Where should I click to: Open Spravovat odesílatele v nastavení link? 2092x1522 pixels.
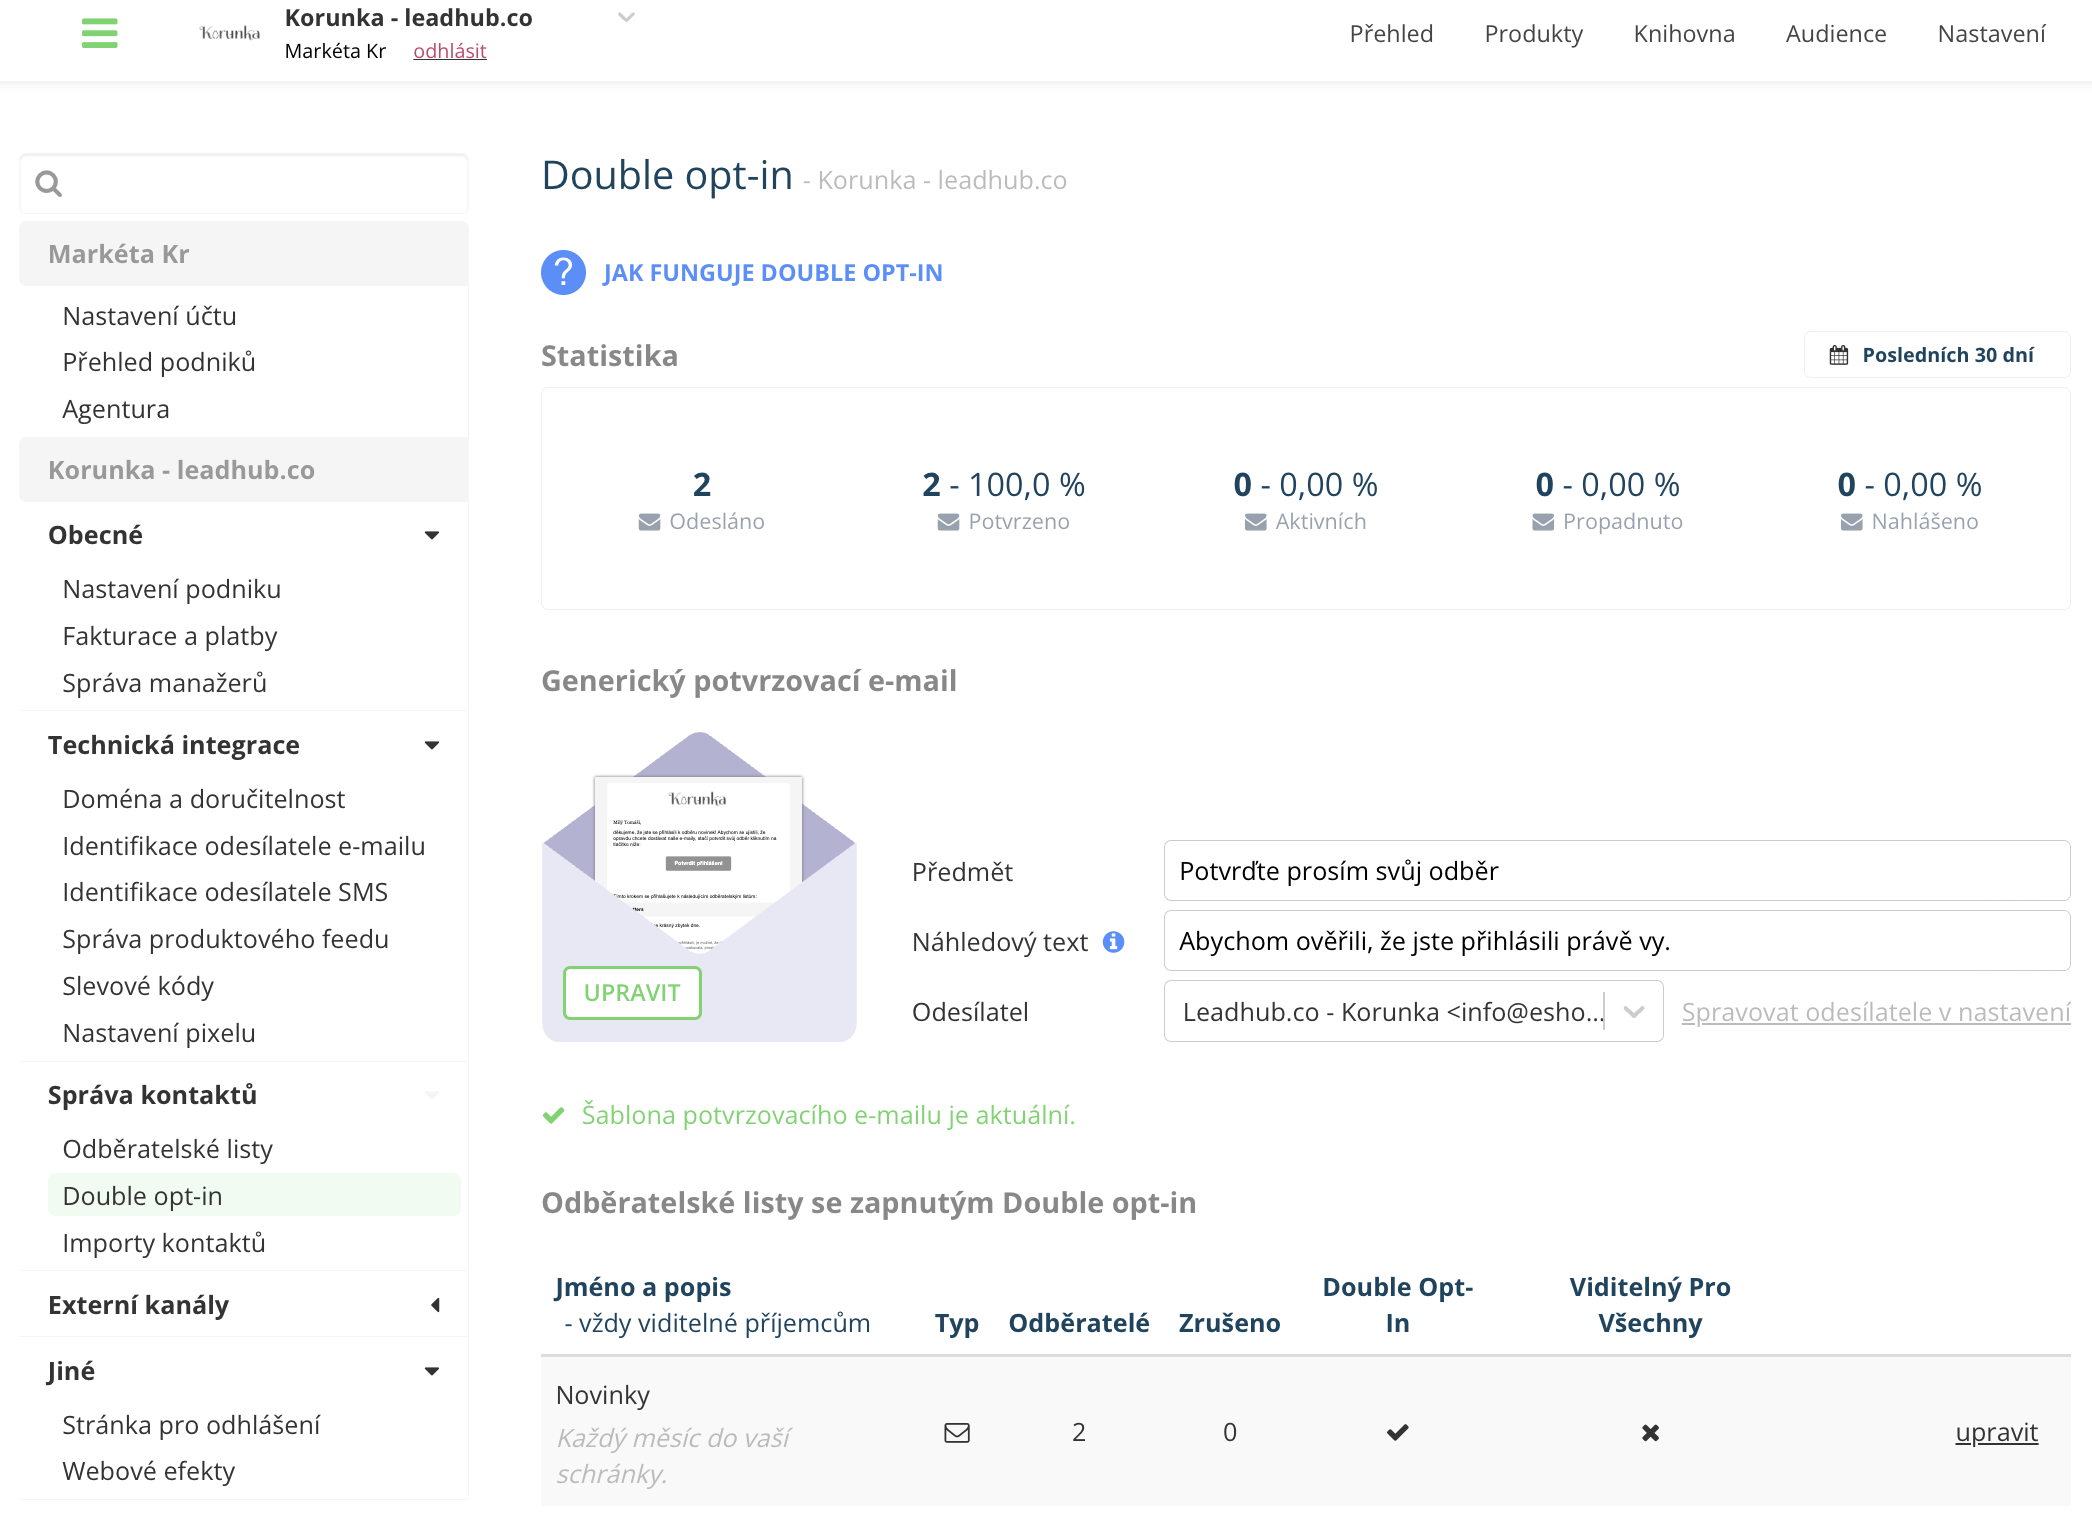(x=1875, y=1012)
